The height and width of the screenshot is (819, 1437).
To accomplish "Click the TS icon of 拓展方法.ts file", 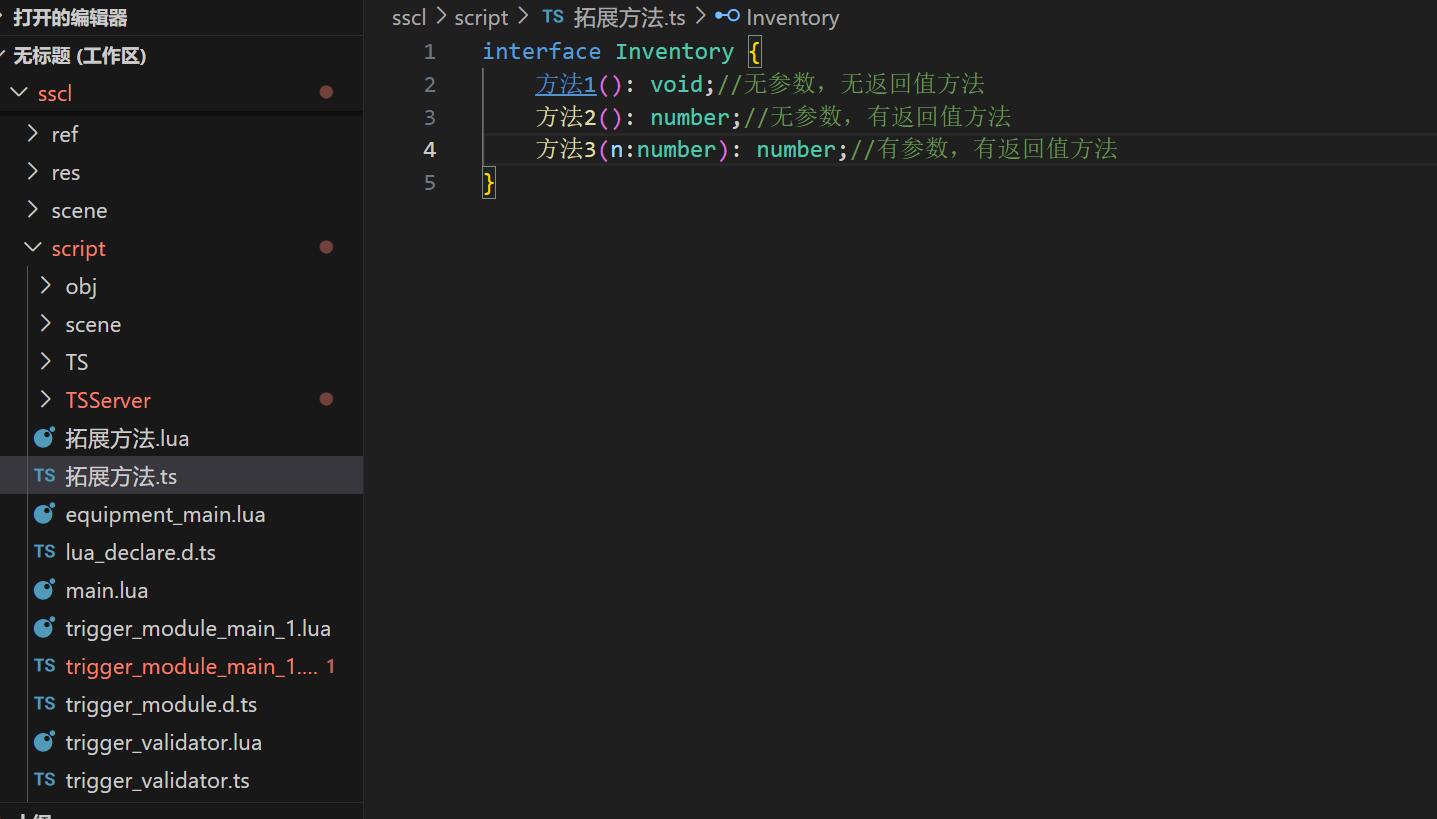I will pos(44,475).
